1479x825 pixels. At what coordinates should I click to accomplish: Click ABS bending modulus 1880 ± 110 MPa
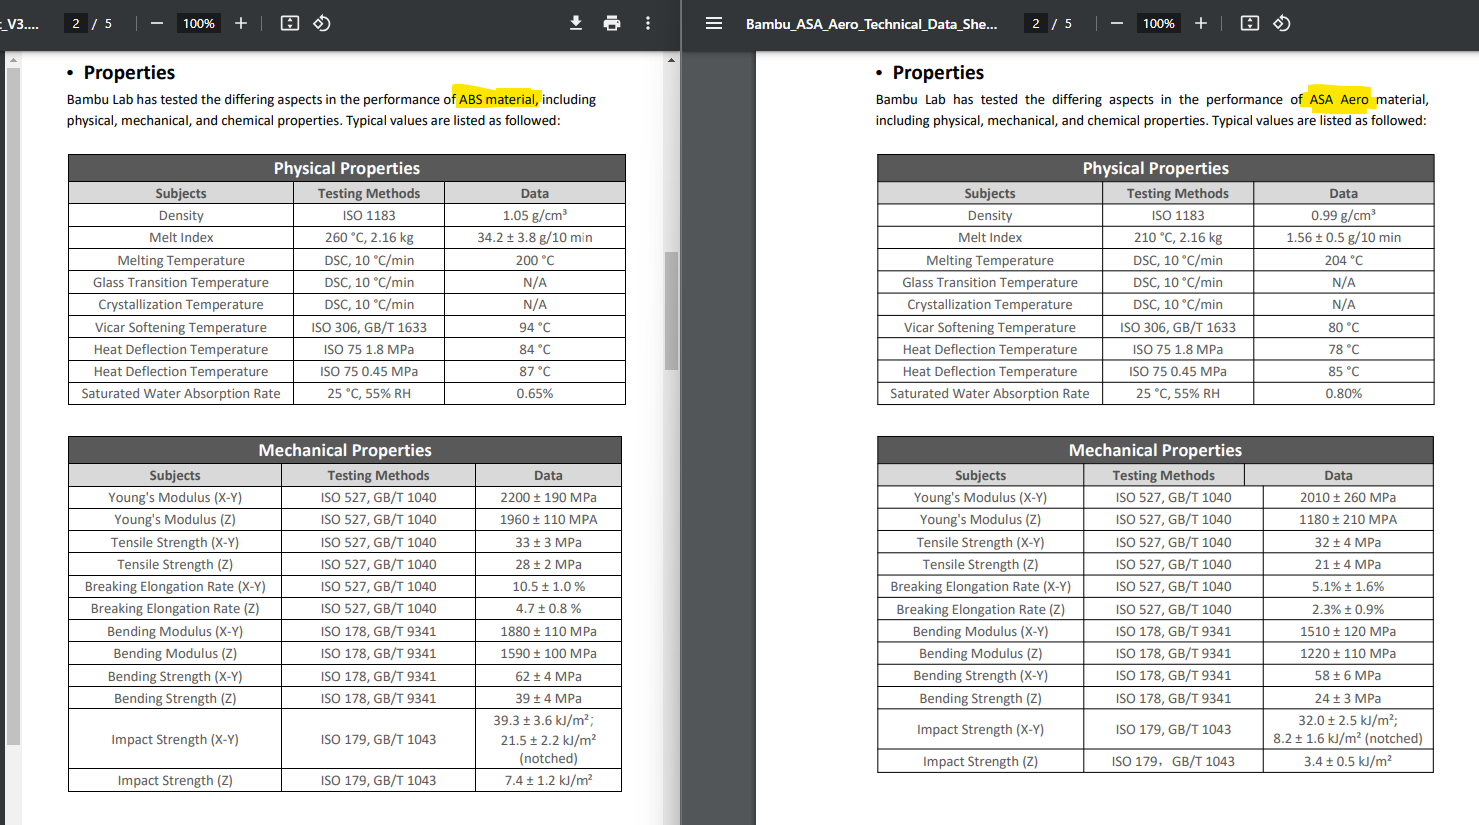pos(548,631)
